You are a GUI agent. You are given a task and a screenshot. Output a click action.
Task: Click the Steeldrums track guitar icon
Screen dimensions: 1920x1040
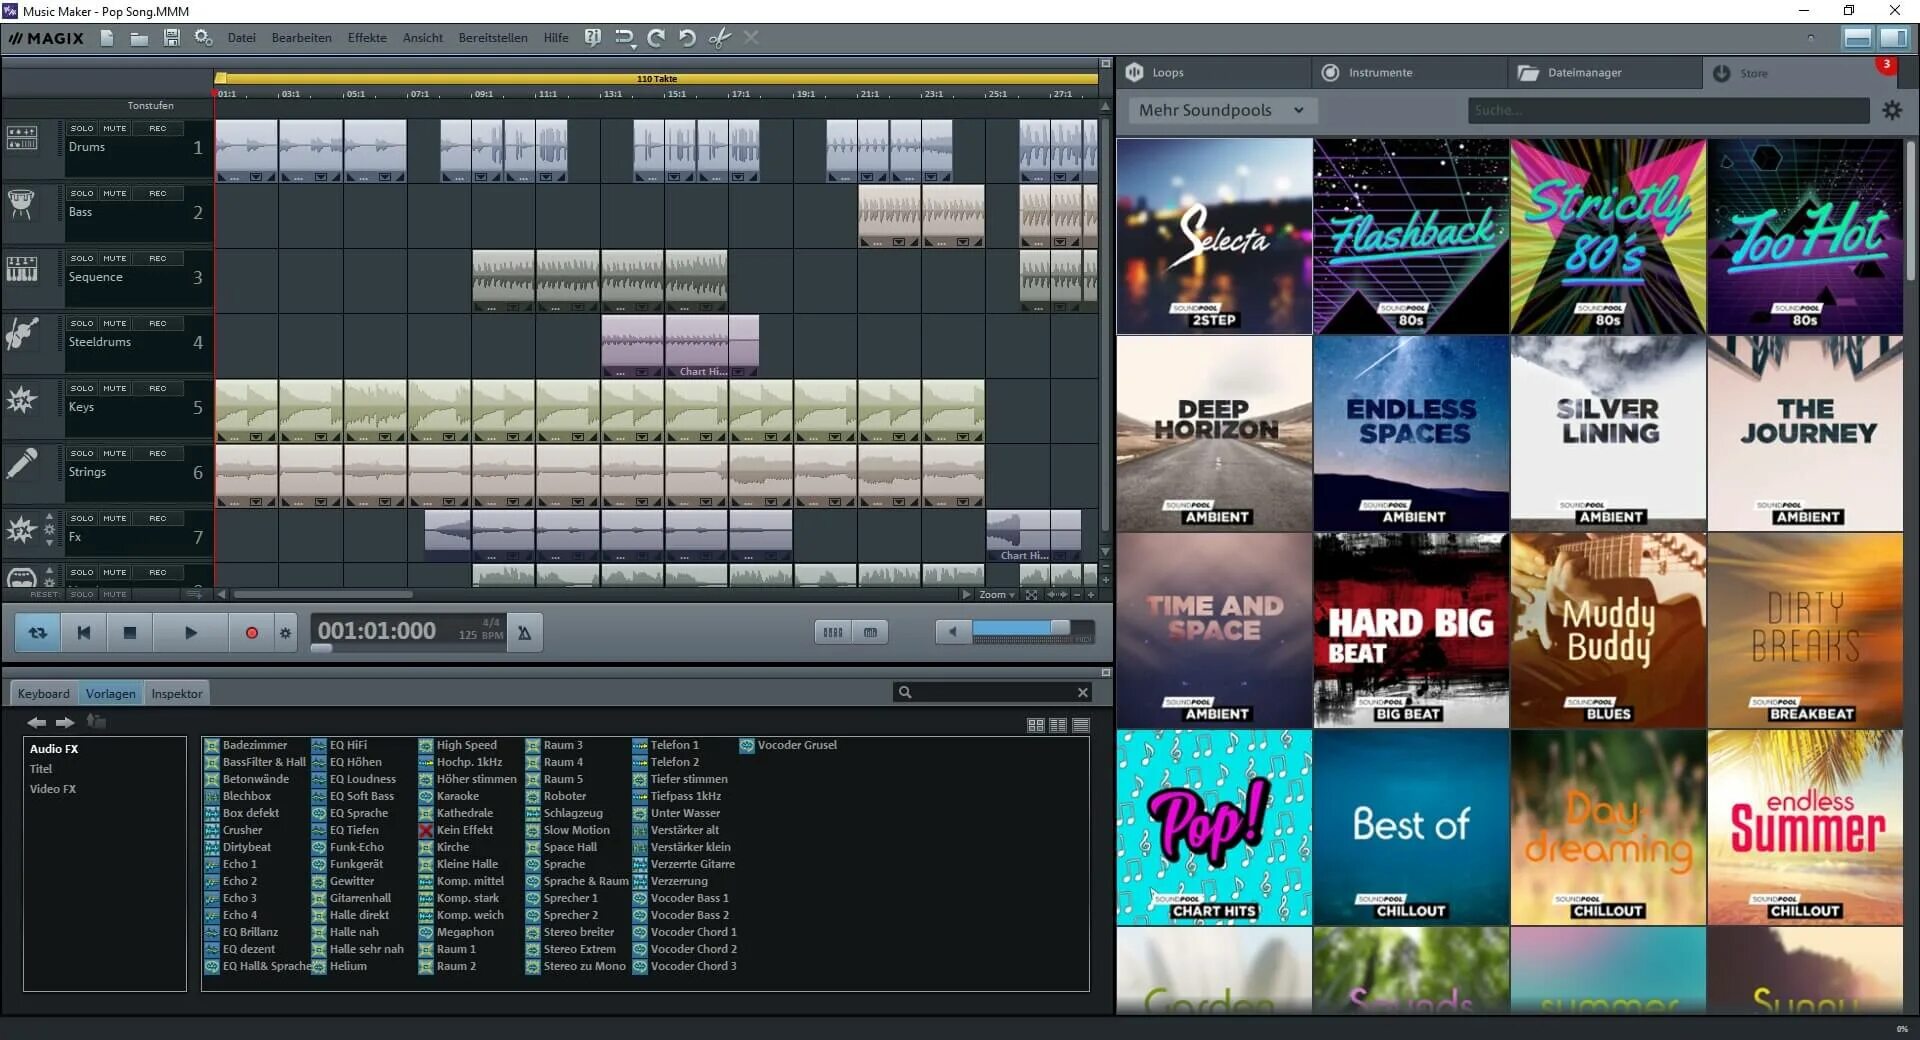(x=21, y=333)
